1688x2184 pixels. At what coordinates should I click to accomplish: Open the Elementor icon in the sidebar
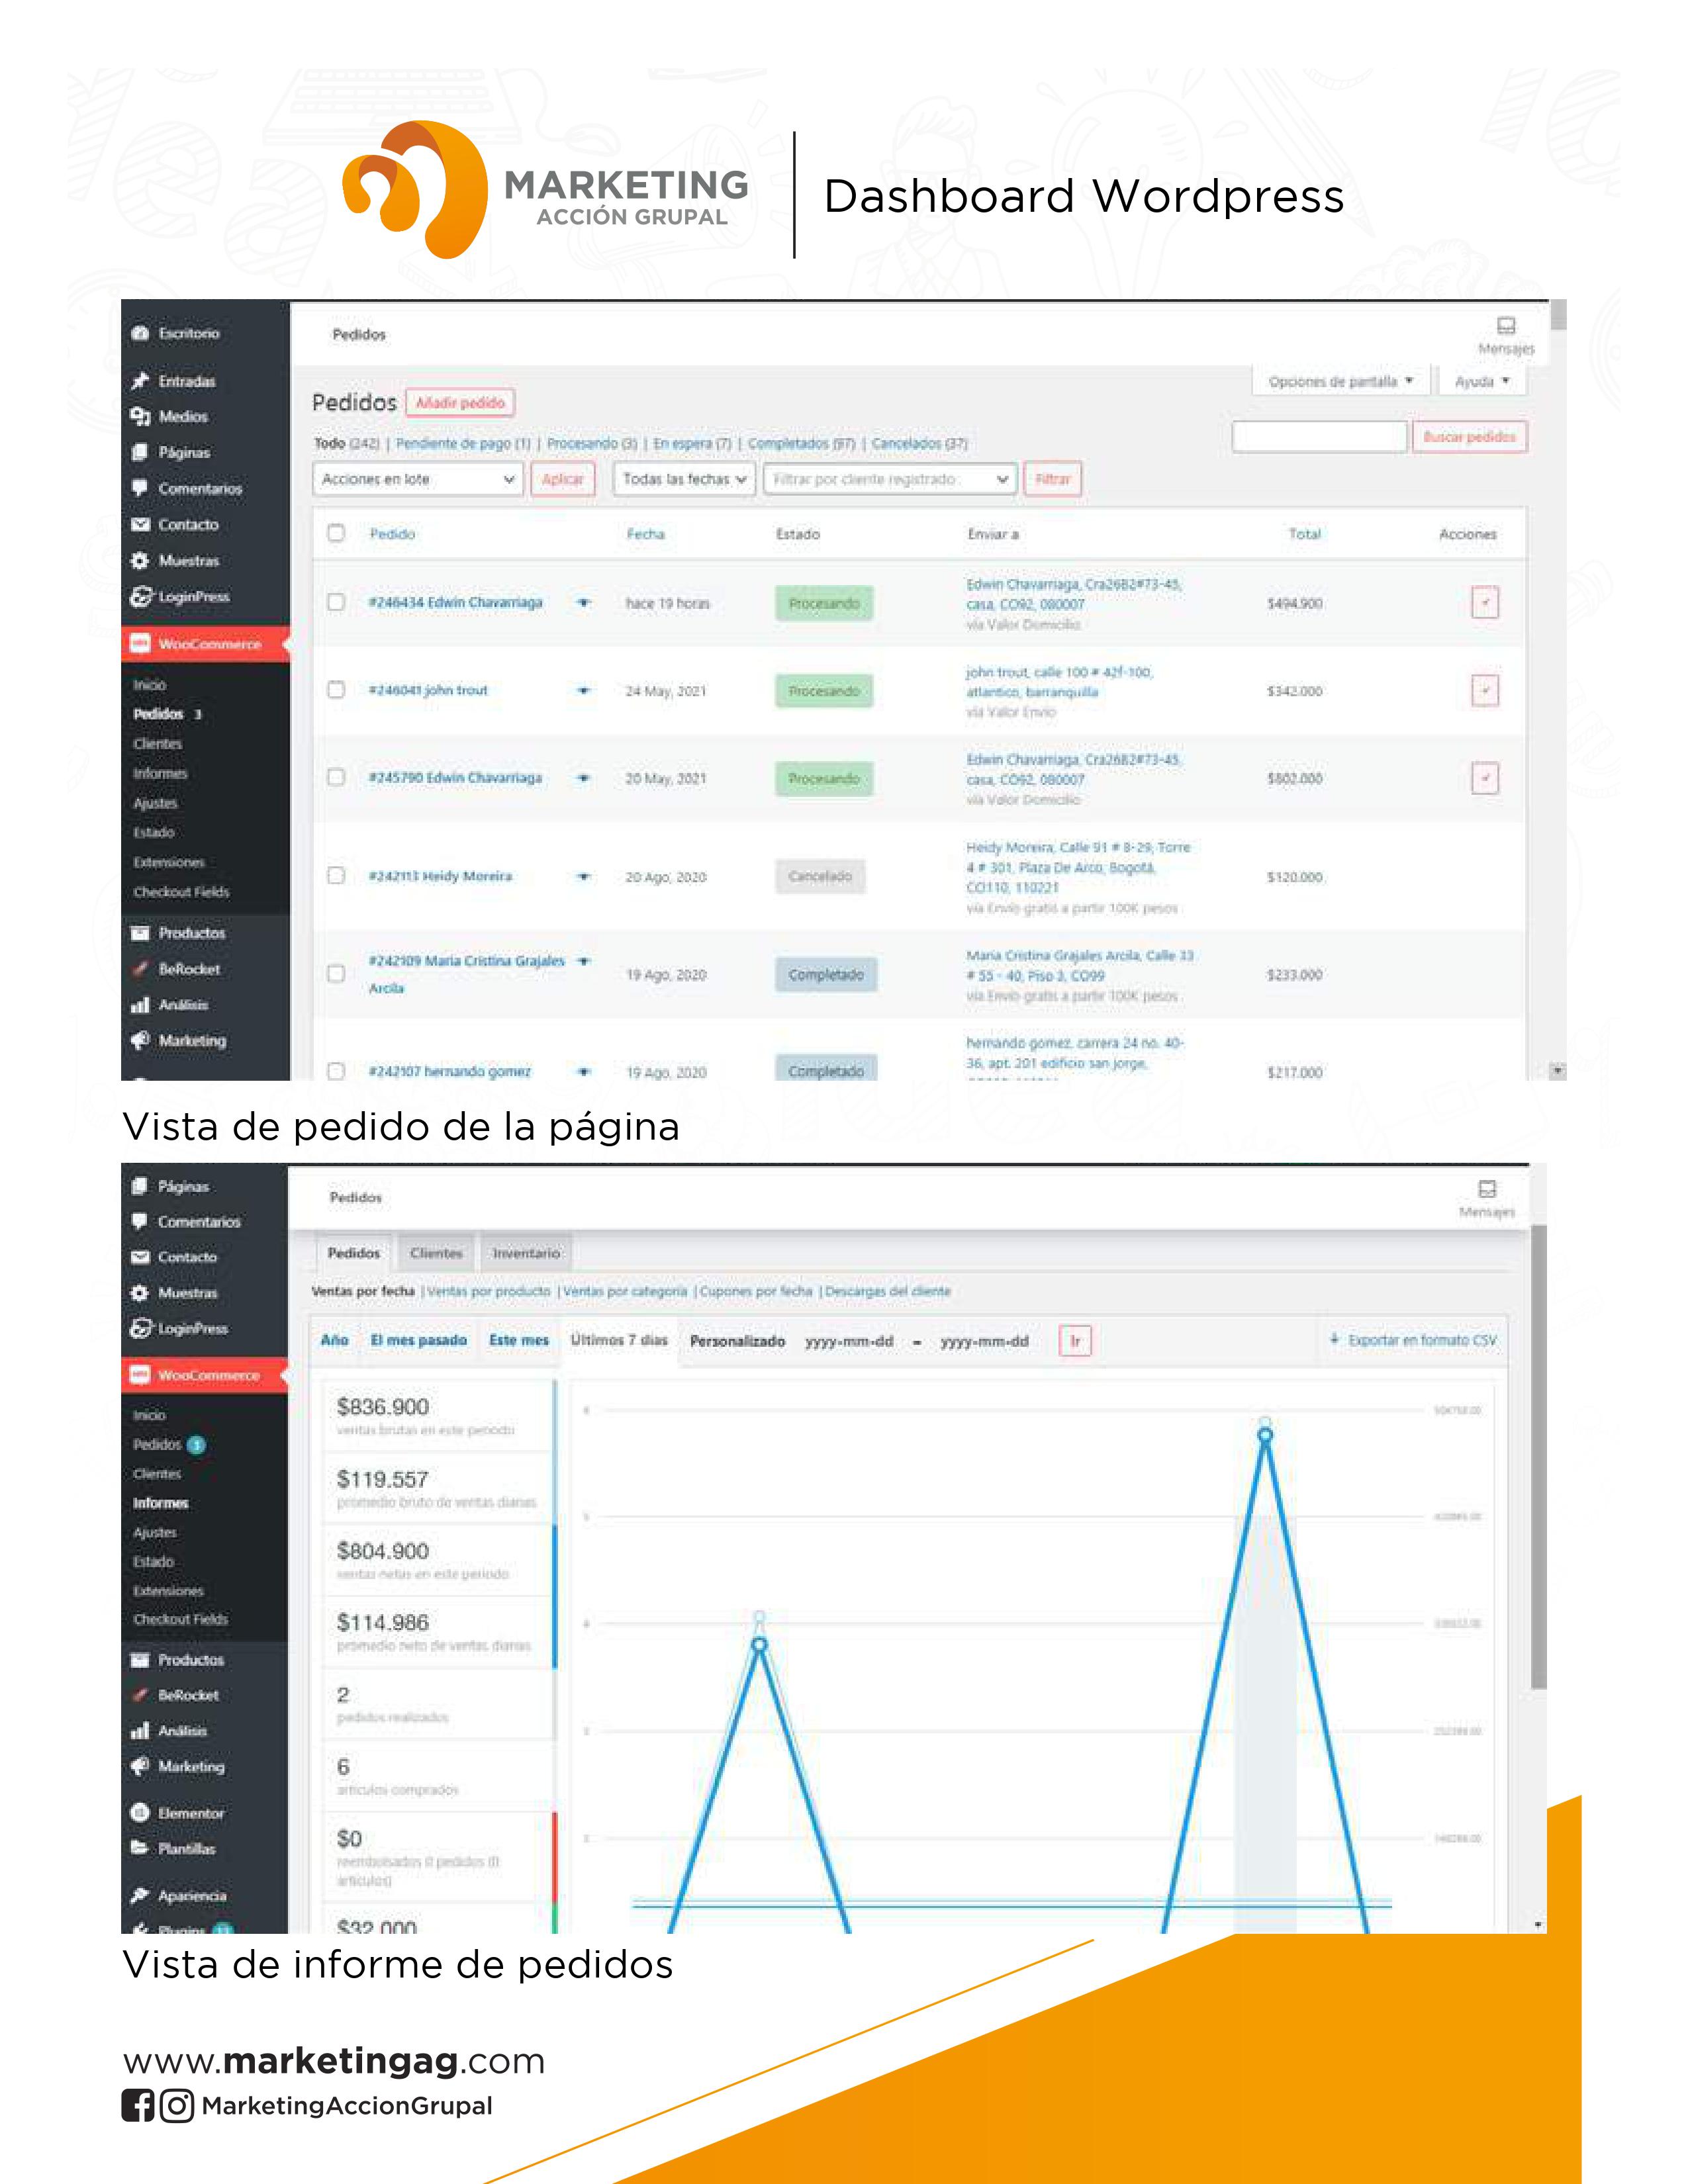[140, 1813]
